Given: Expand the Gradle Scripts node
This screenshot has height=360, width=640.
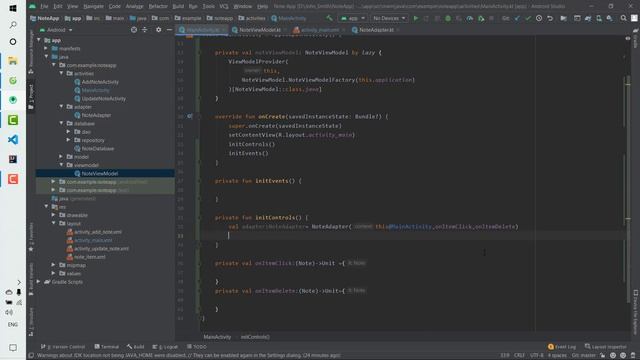Looking at the screenshot, I should pos(39,282).
